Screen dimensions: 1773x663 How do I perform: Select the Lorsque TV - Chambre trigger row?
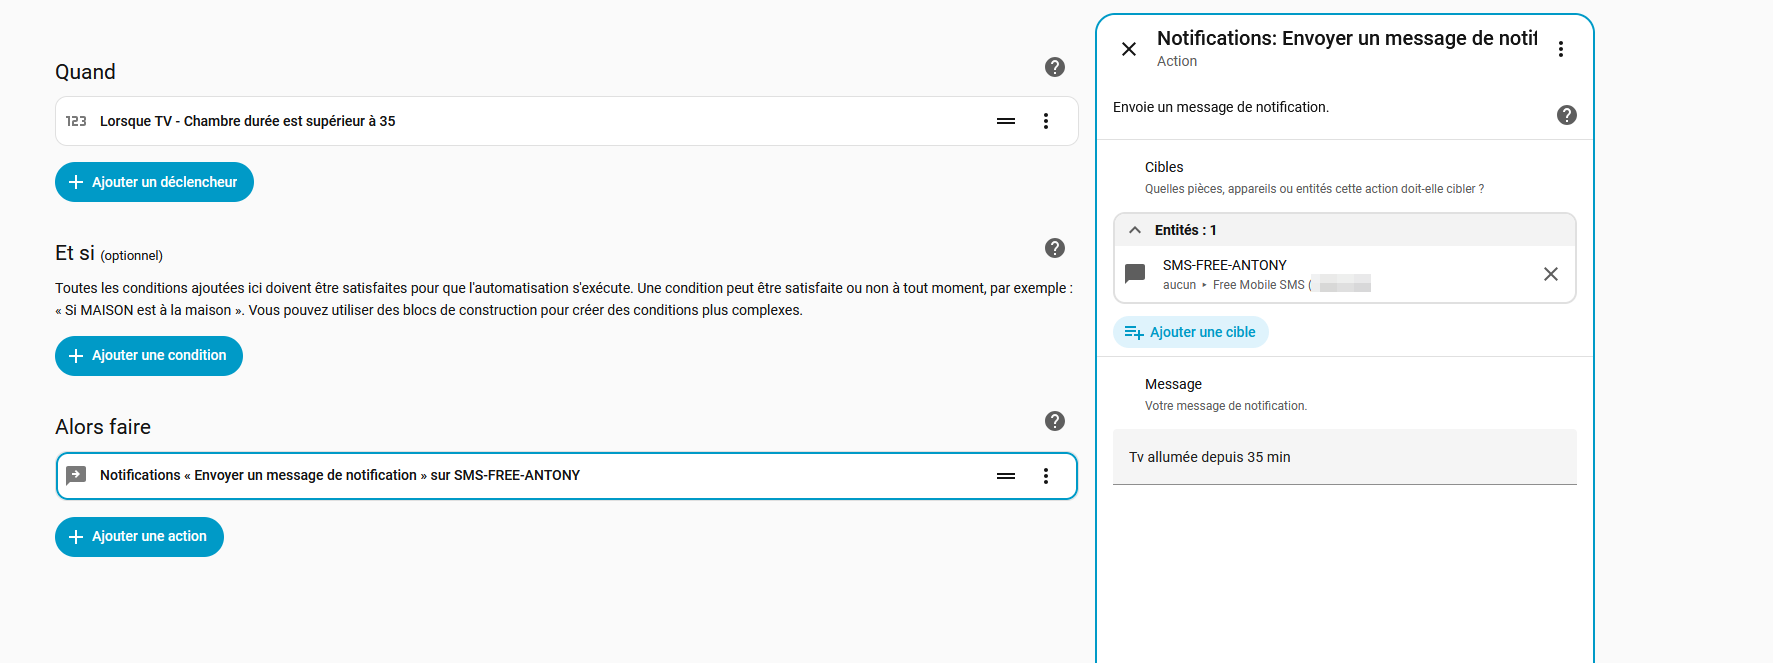(x=500, y=121)
